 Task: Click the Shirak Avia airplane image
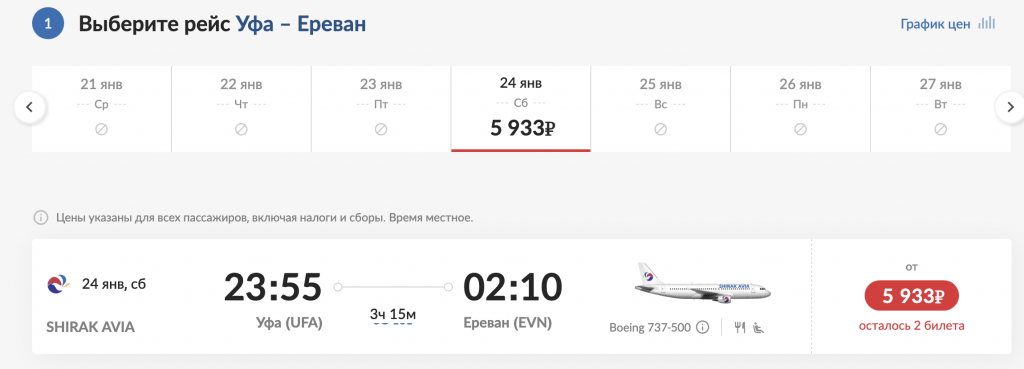click(x=703, y=283)
